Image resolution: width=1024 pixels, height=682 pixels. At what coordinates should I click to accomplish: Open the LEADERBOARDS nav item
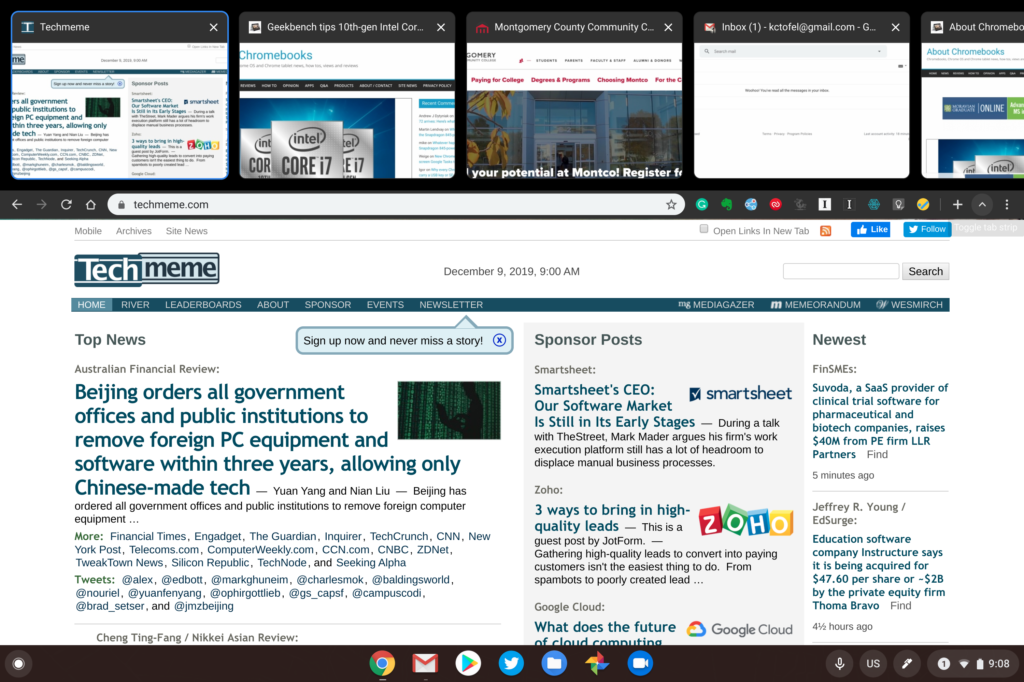point(203,305)
